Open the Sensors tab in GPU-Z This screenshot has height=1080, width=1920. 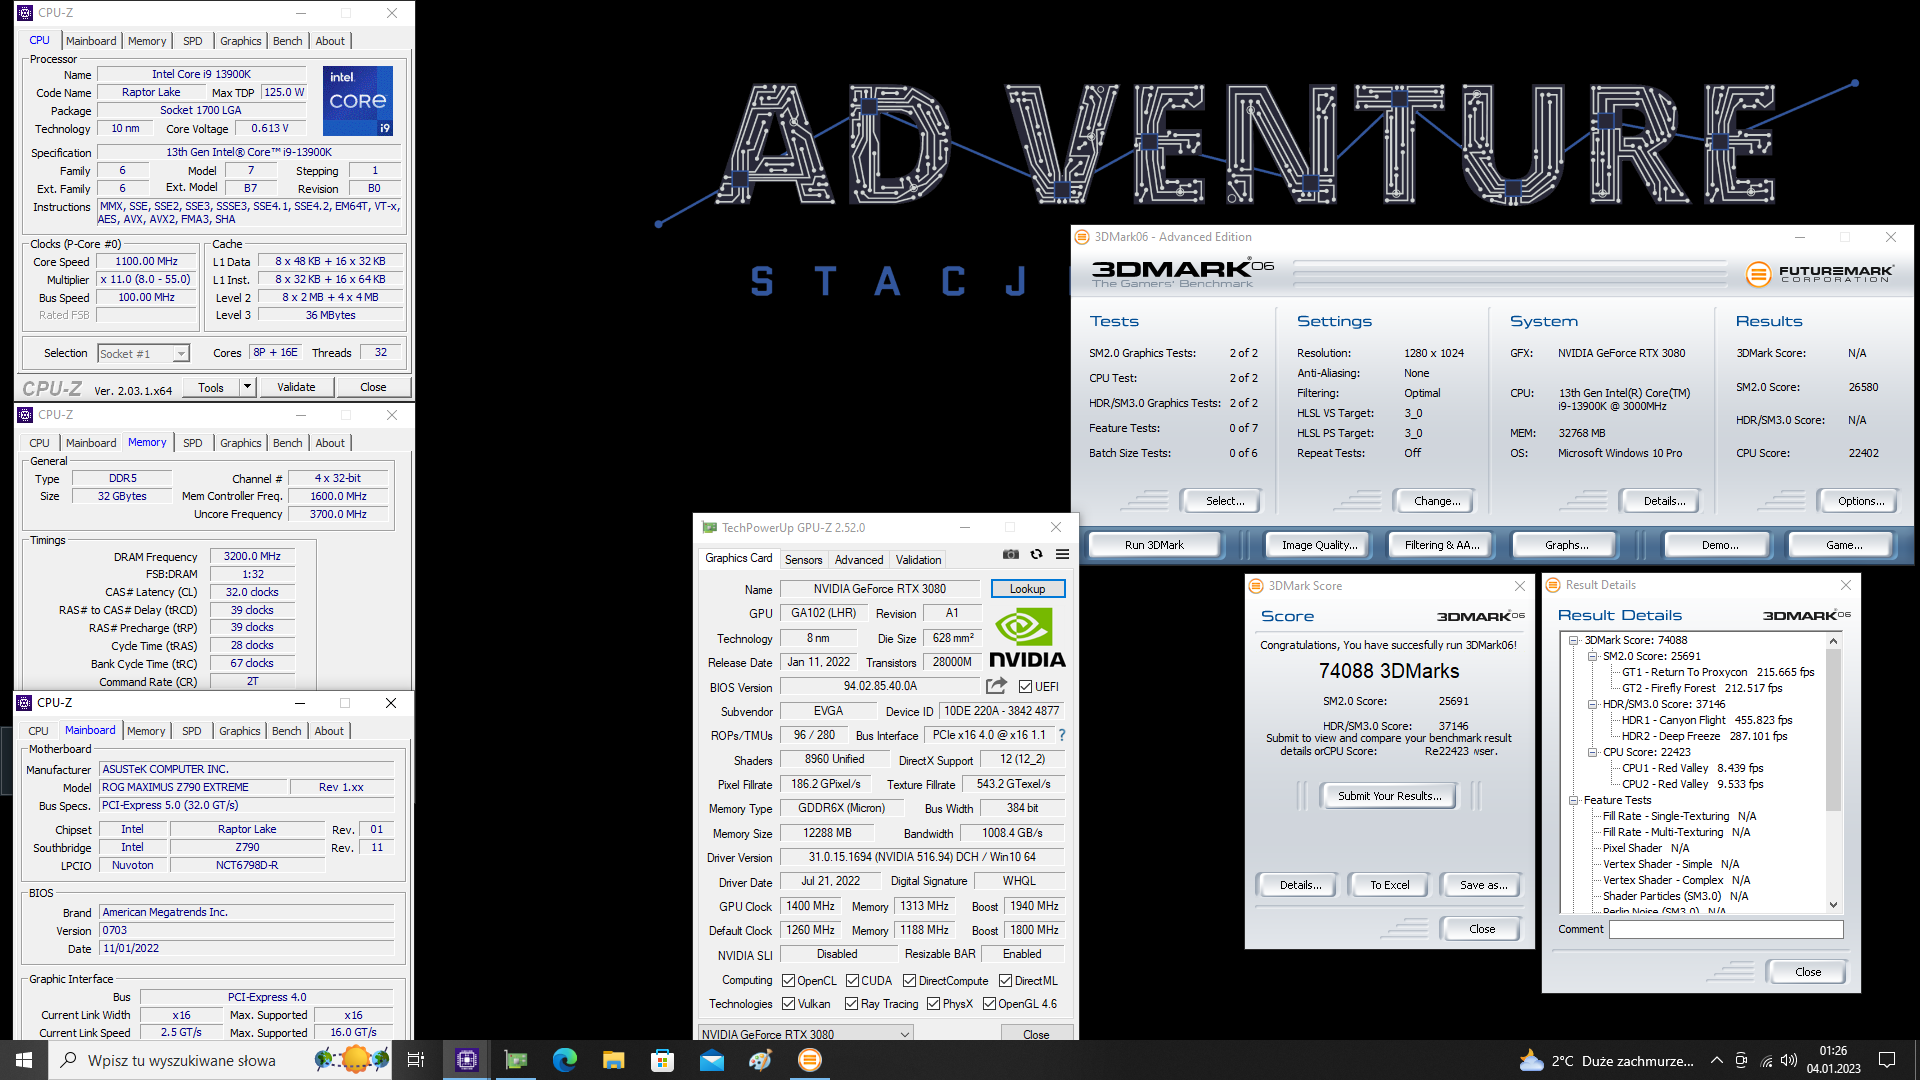pyautogui.click(x=803, y=560)
